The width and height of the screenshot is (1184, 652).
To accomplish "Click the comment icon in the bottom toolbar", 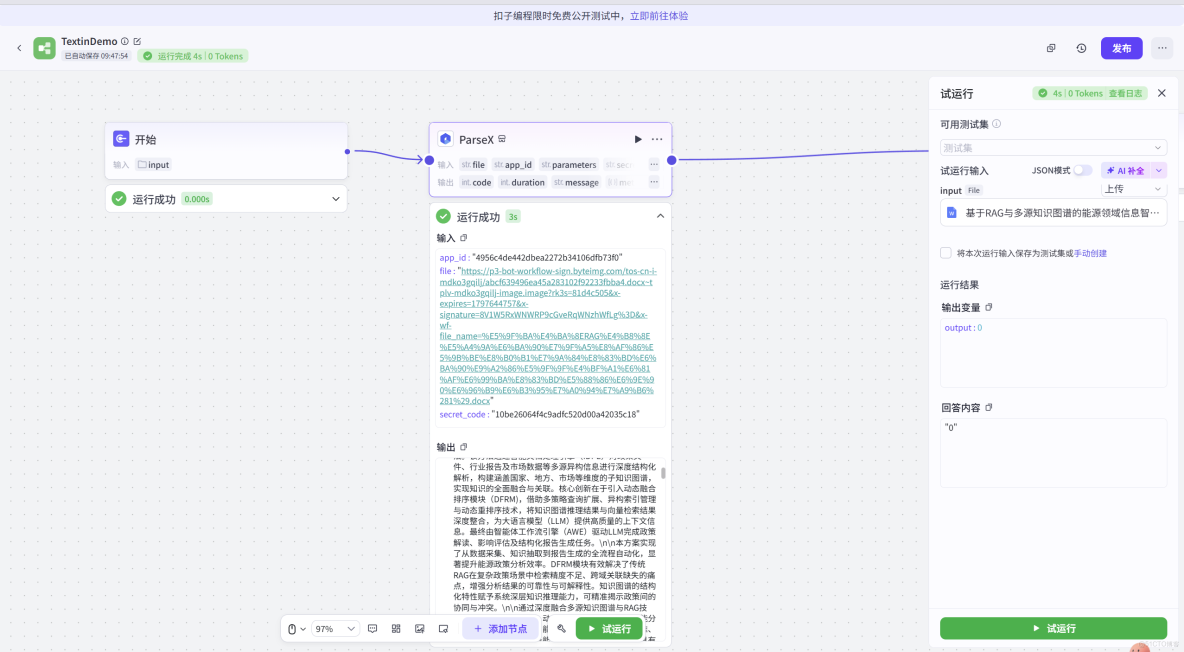I will tap(373, 630).
